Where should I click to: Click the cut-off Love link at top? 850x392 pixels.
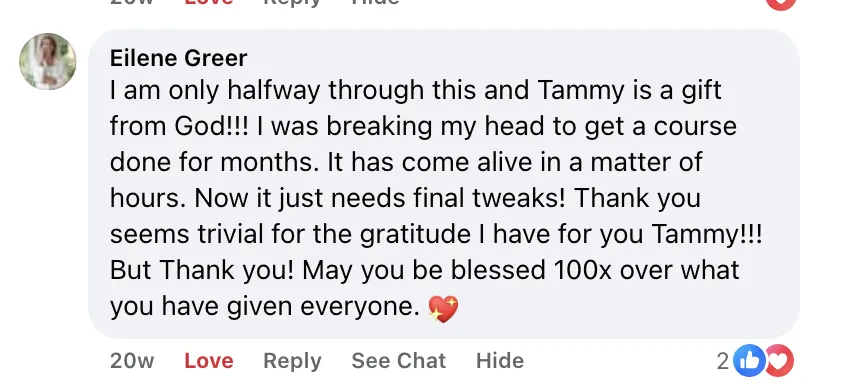209,2
